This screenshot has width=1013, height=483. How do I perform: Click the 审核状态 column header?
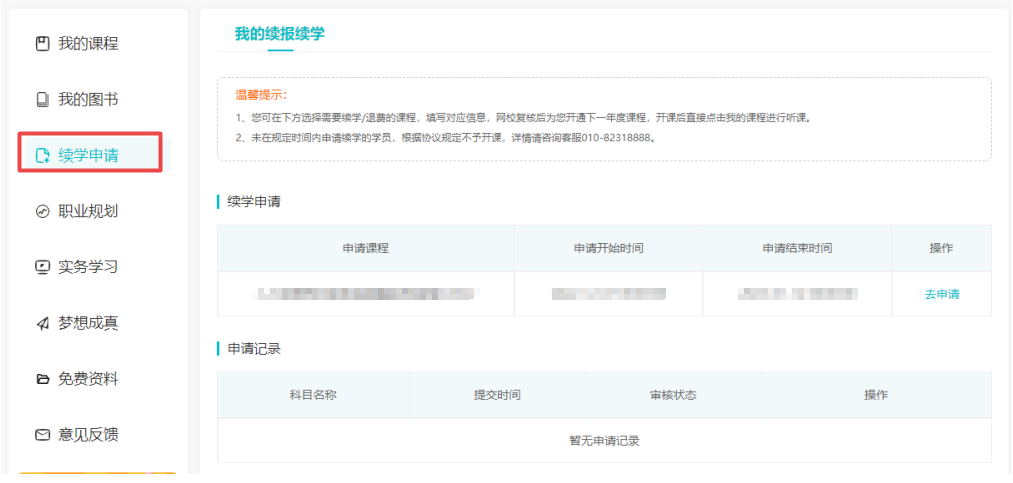click(x=673, y=395)
